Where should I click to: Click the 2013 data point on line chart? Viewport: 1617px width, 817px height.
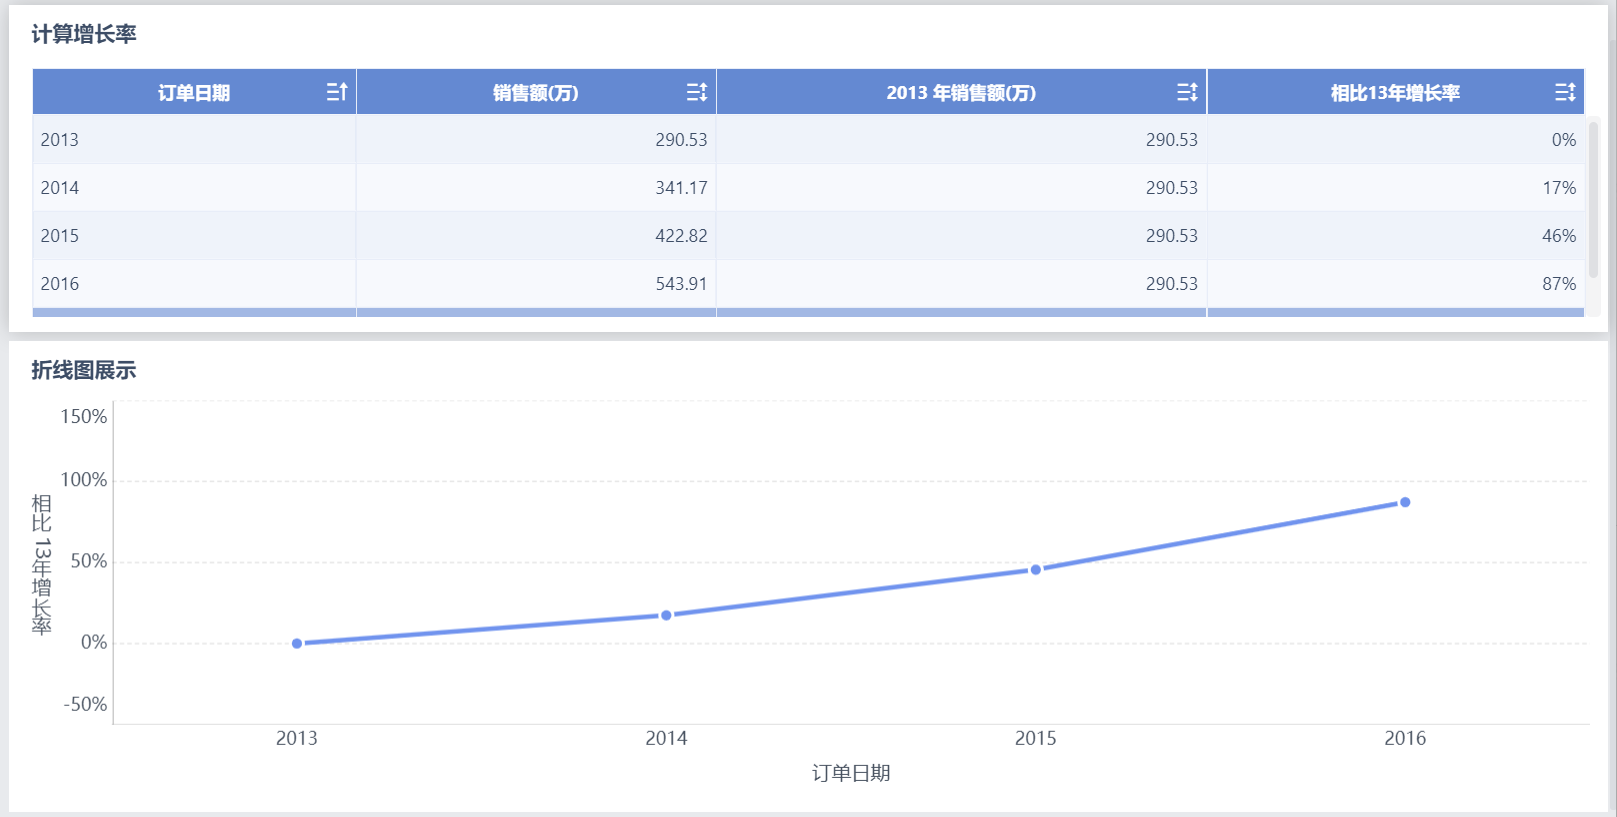point(297,643)
